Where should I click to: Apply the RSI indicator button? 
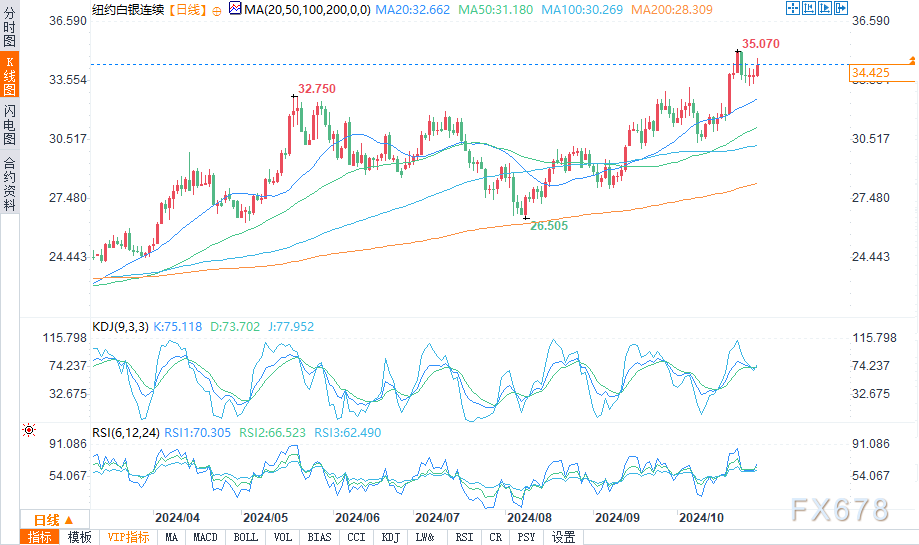coord(464,537)
